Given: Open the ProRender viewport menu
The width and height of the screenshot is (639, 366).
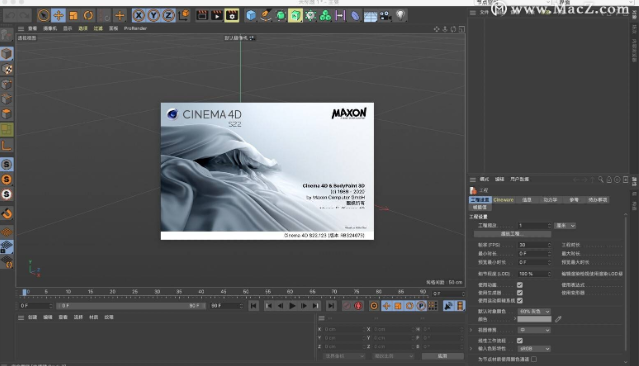Looking at the screenshot, I should click(135, 28).
